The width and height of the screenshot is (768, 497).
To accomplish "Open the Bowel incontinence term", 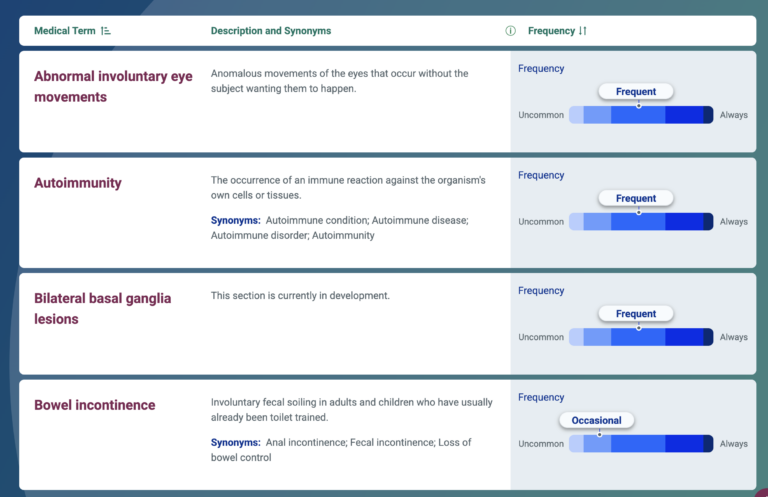I will [95, 405].
